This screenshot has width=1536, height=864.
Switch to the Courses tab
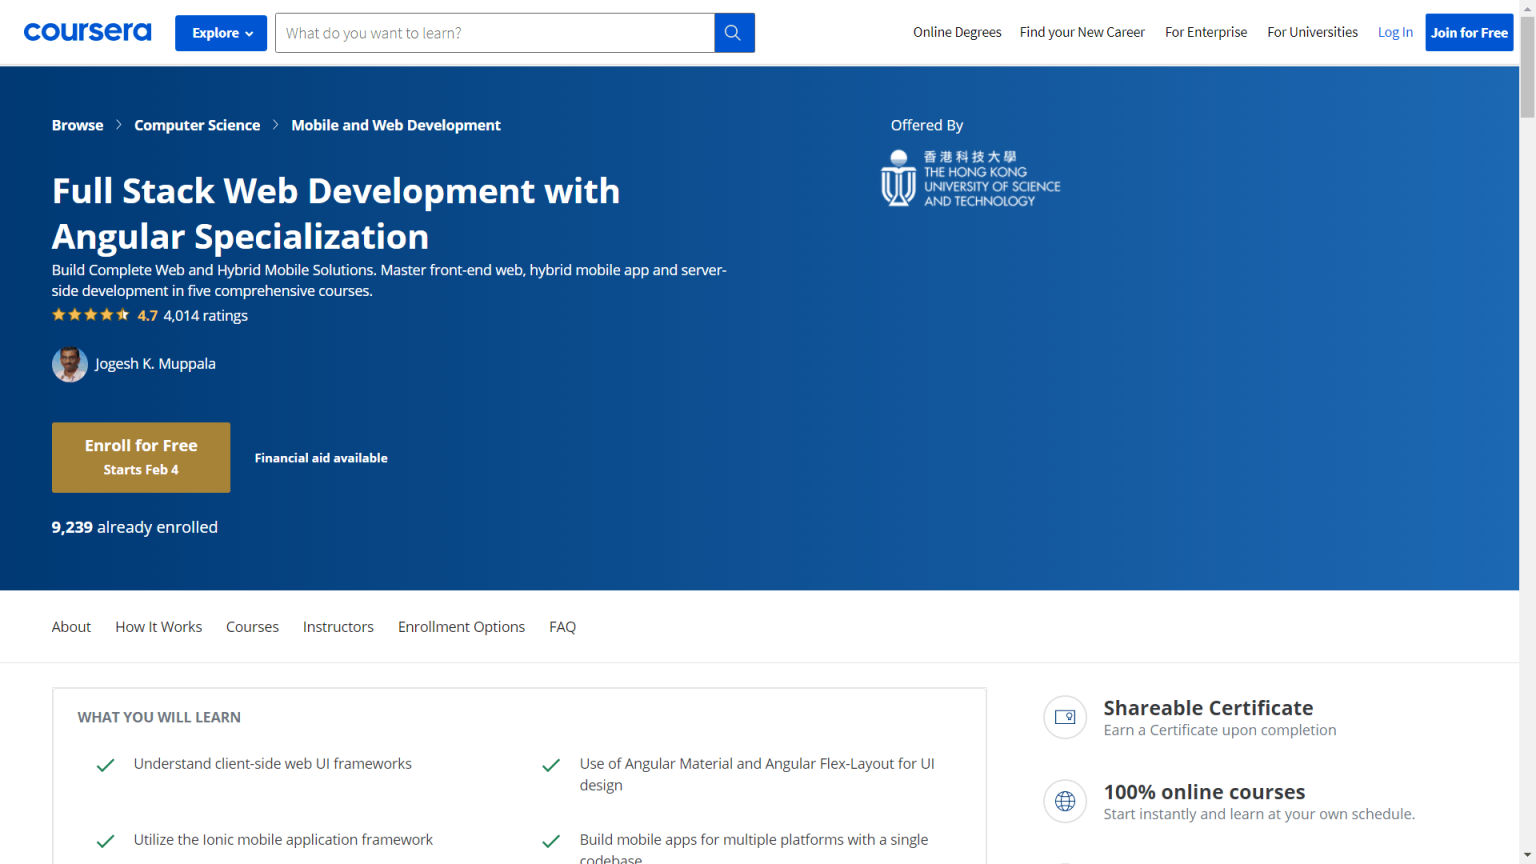pyautogui.click(x=252, y=626)
